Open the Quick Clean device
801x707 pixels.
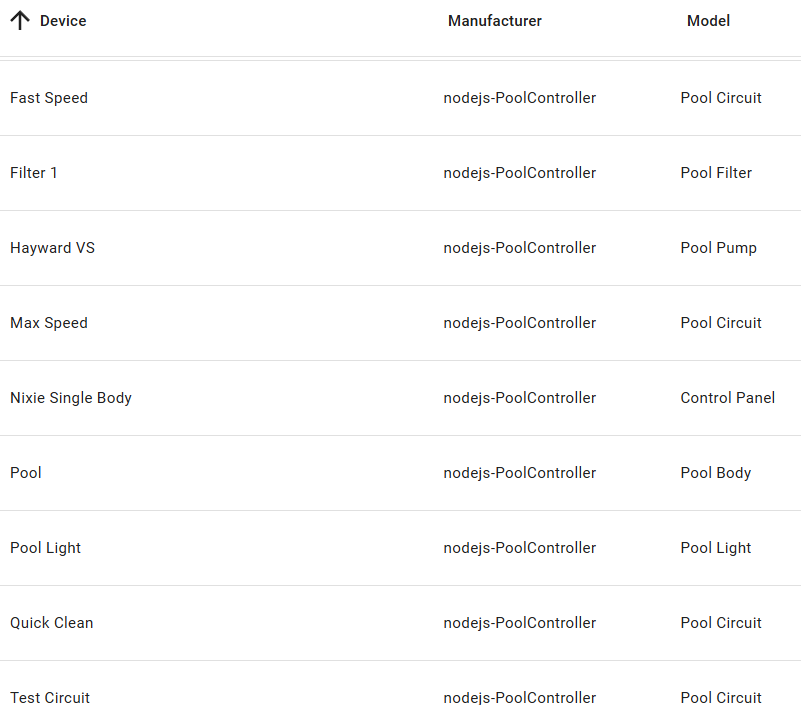pyautogui.click(x=51, y=623)
